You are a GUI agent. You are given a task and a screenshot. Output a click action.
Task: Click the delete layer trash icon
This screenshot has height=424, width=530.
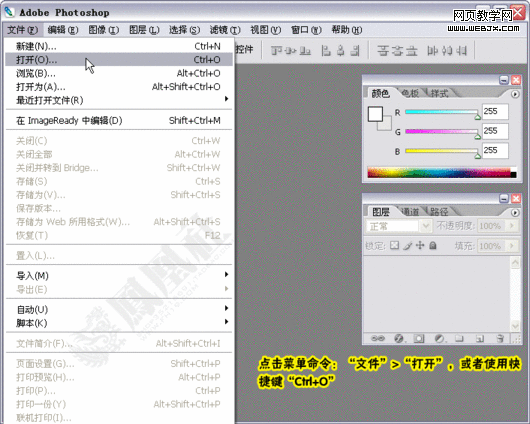(500, 338)
